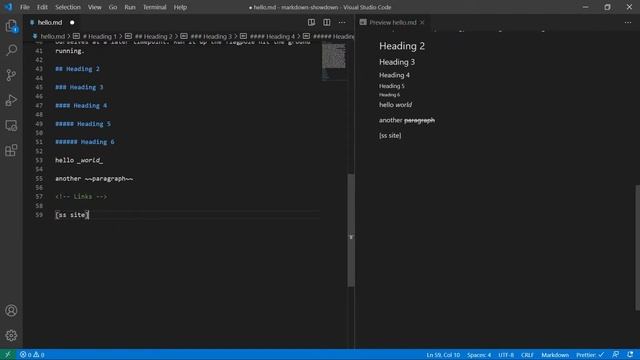
Task: Open the Run and Debug view
Action: 11,100
